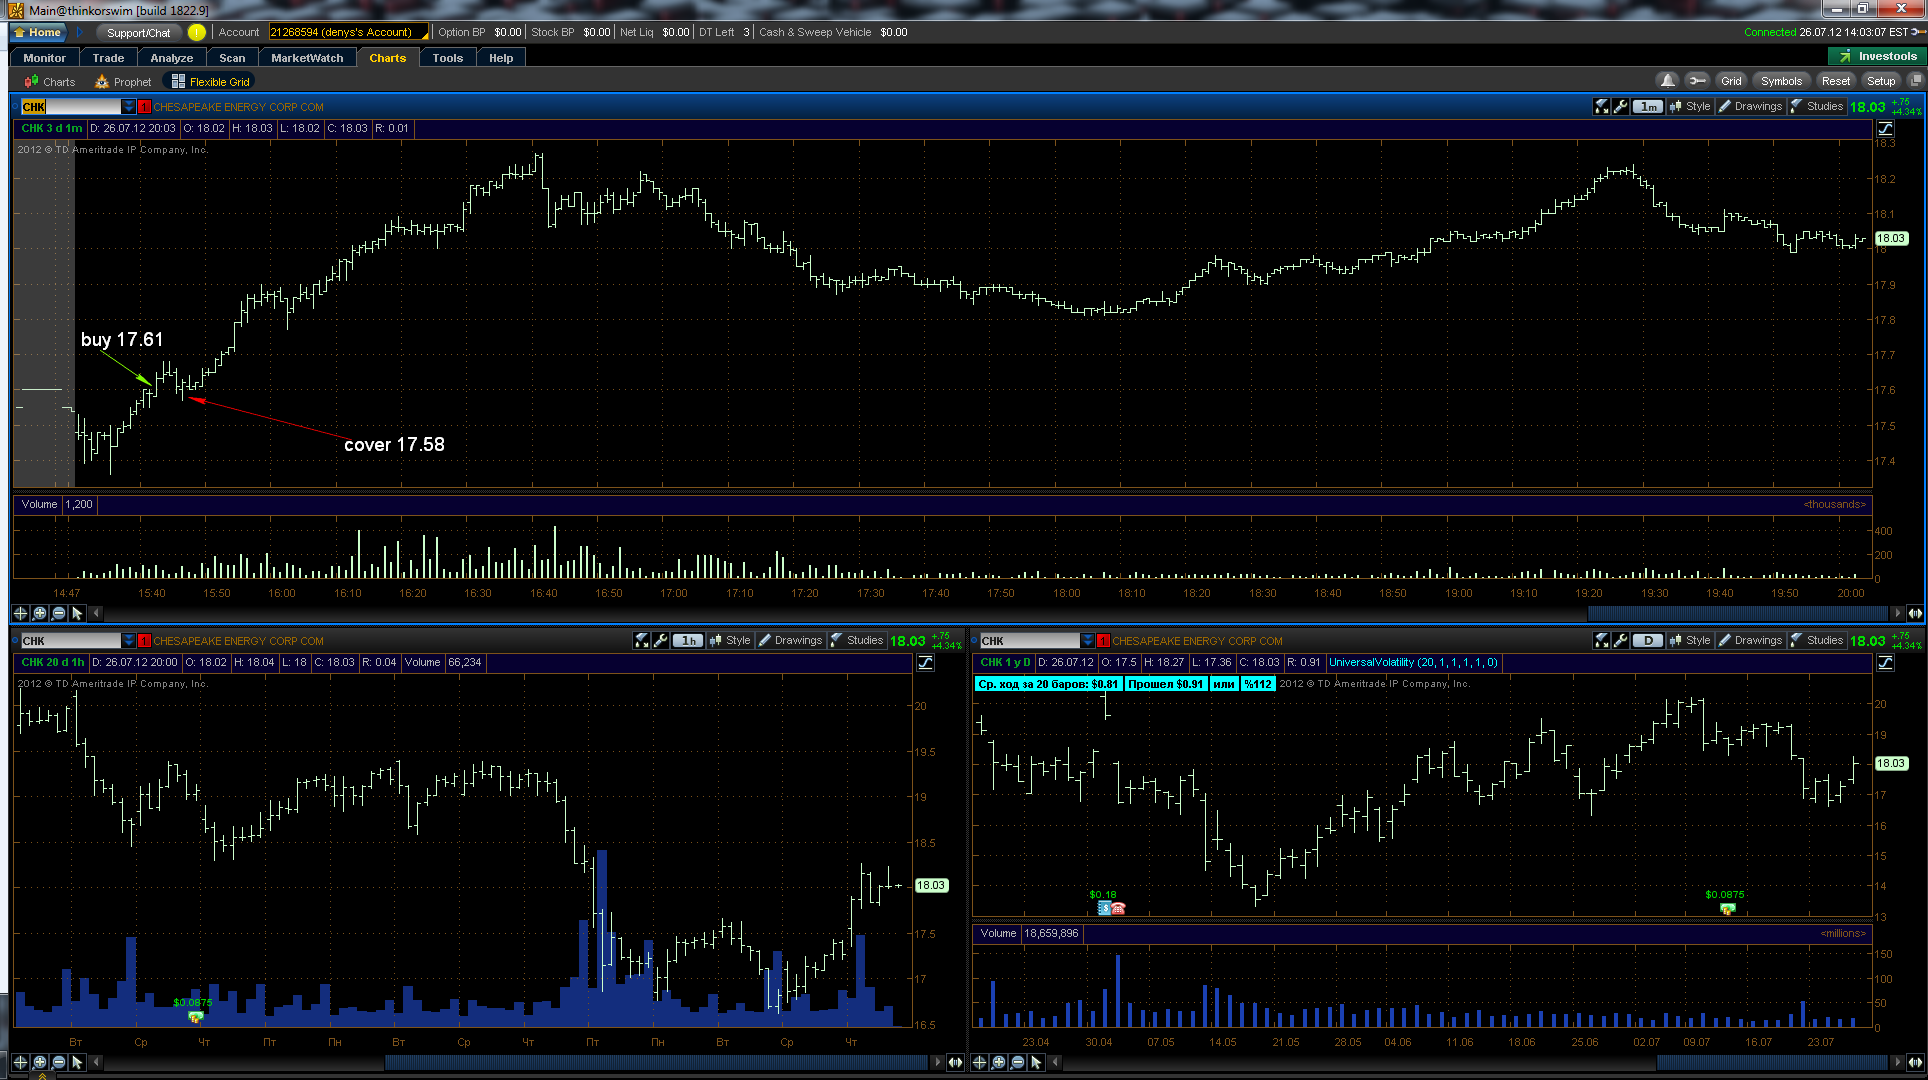Click the Symbols button
The image size is (1928, 1080).
[1781, 81]
